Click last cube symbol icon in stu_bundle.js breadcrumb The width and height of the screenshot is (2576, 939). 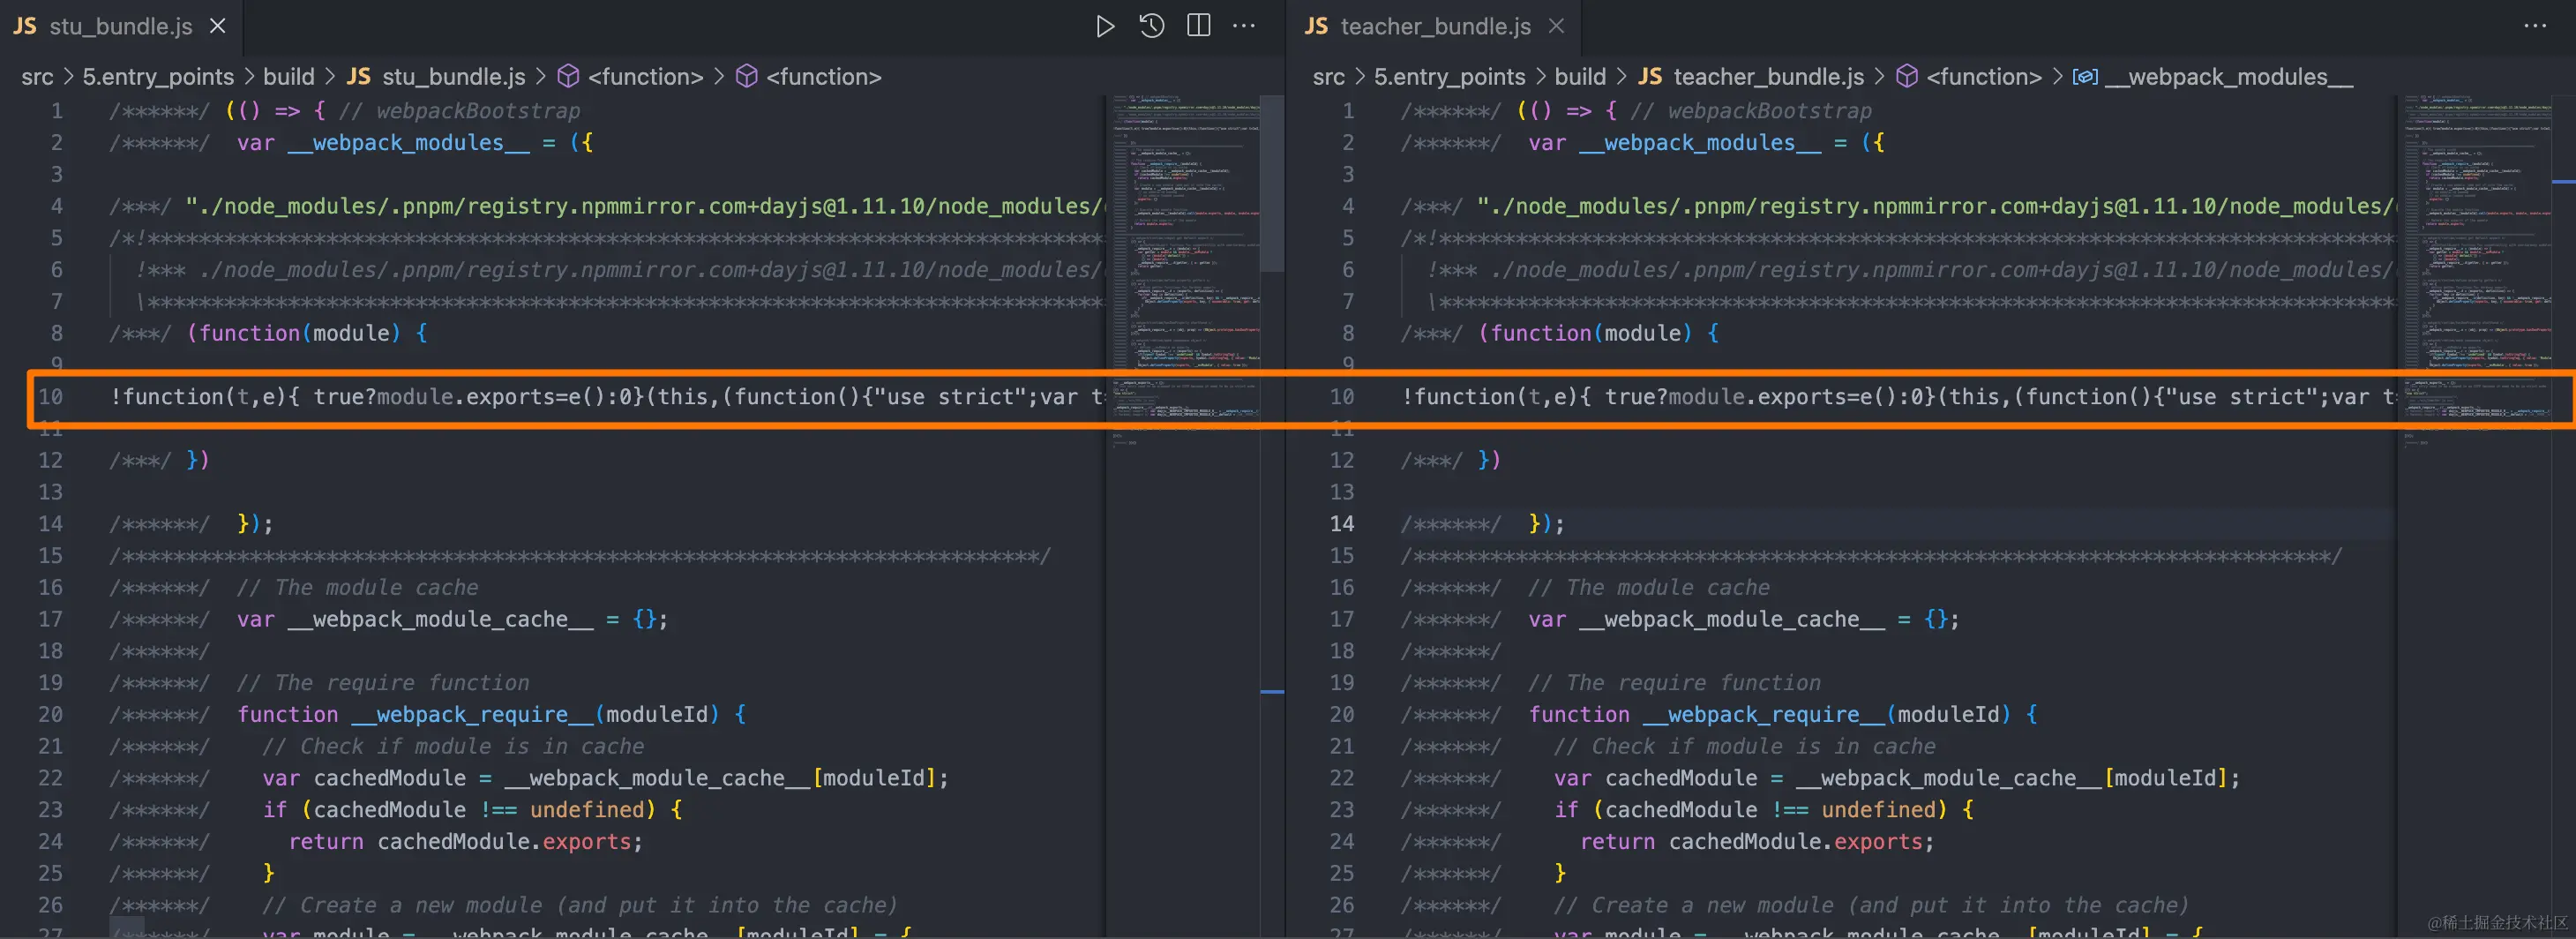pos(746,76)
